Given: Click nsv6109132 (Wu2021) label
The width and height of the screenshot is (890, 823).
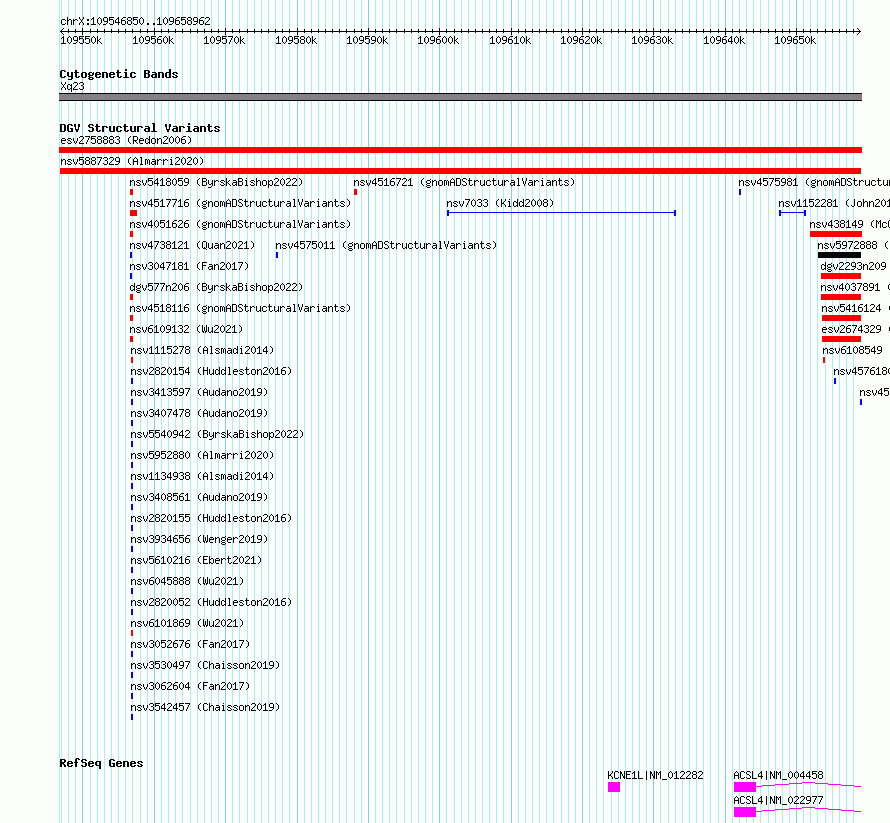Looking at the screenshot, I should (x=186, y=329).
